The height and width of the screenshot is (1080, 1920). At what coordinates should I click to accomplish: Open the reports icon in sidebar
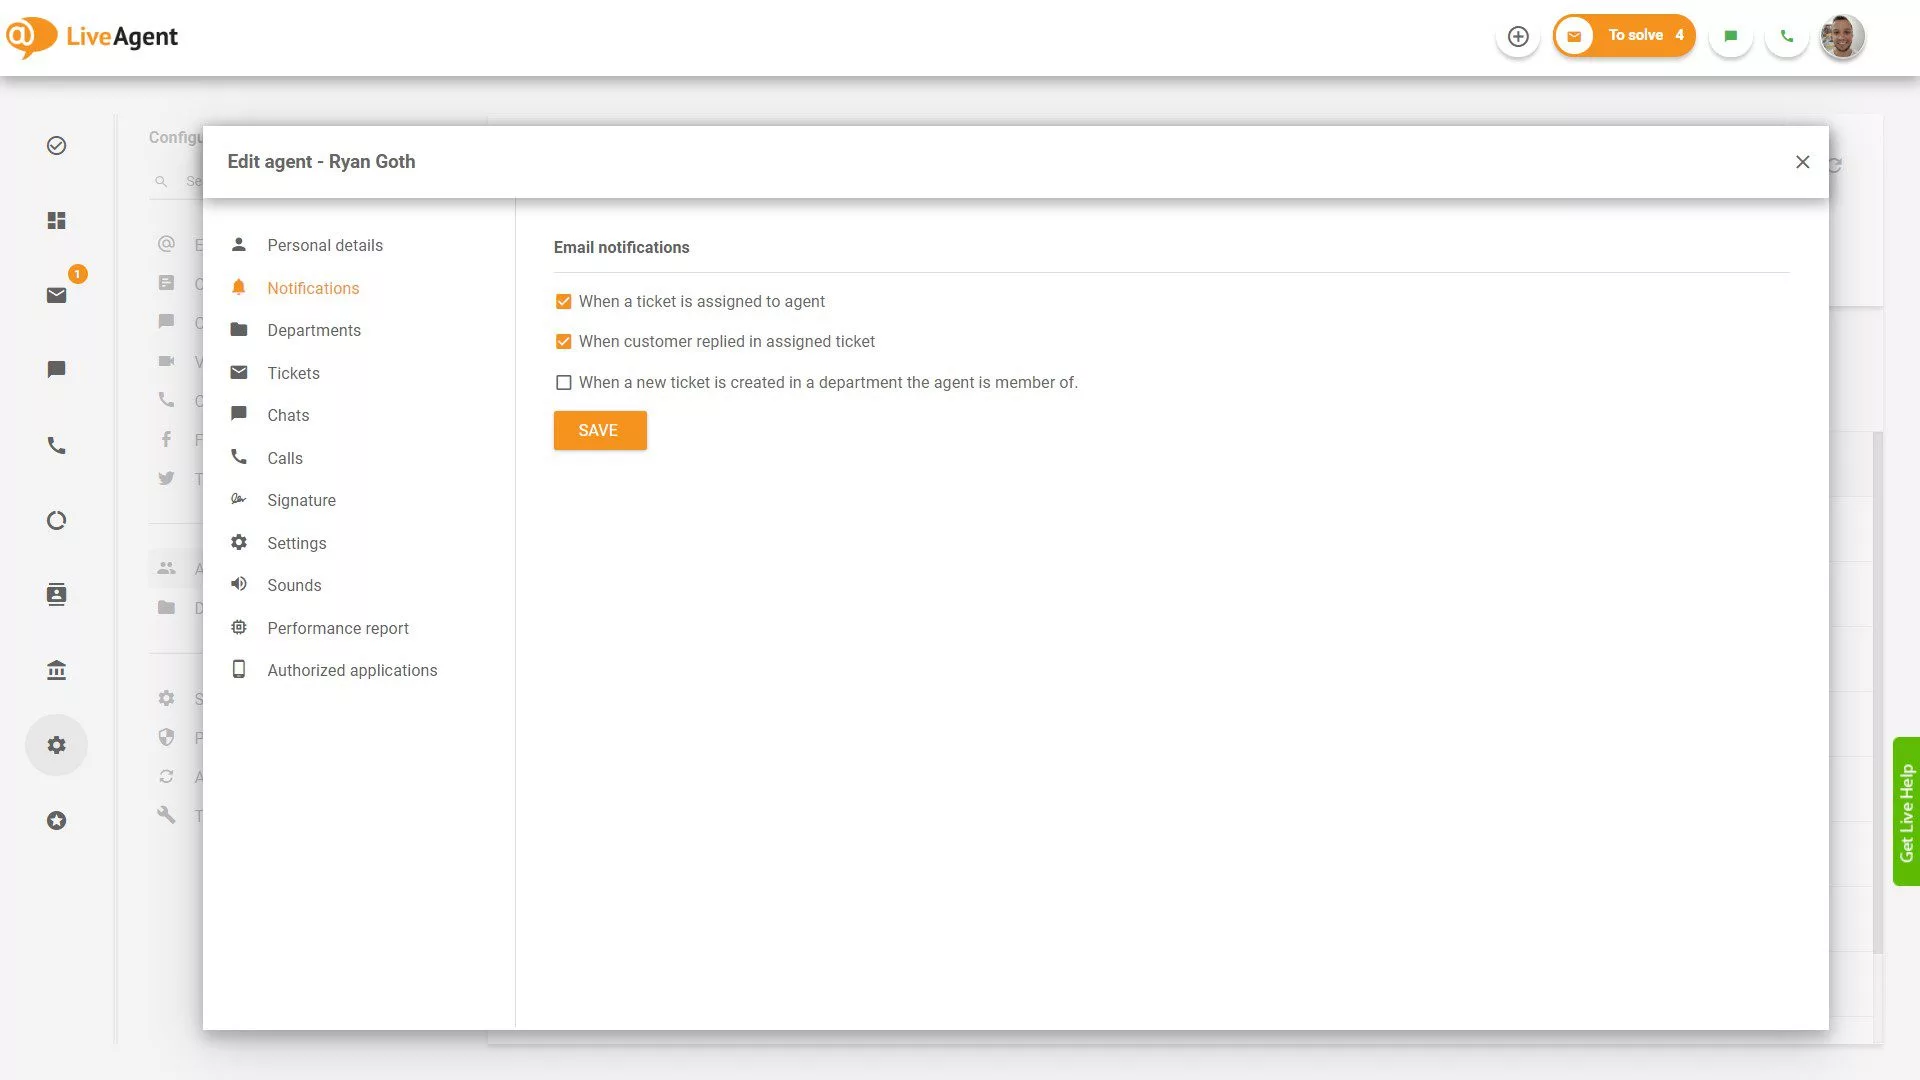(x=56, y=520)
